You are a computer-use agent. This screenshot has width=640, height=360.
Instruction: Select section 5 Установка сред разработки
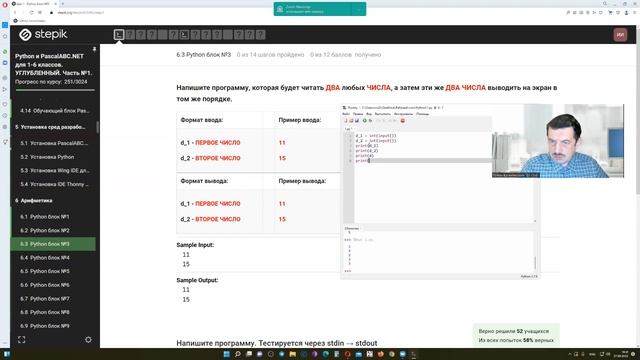point(50,127)
